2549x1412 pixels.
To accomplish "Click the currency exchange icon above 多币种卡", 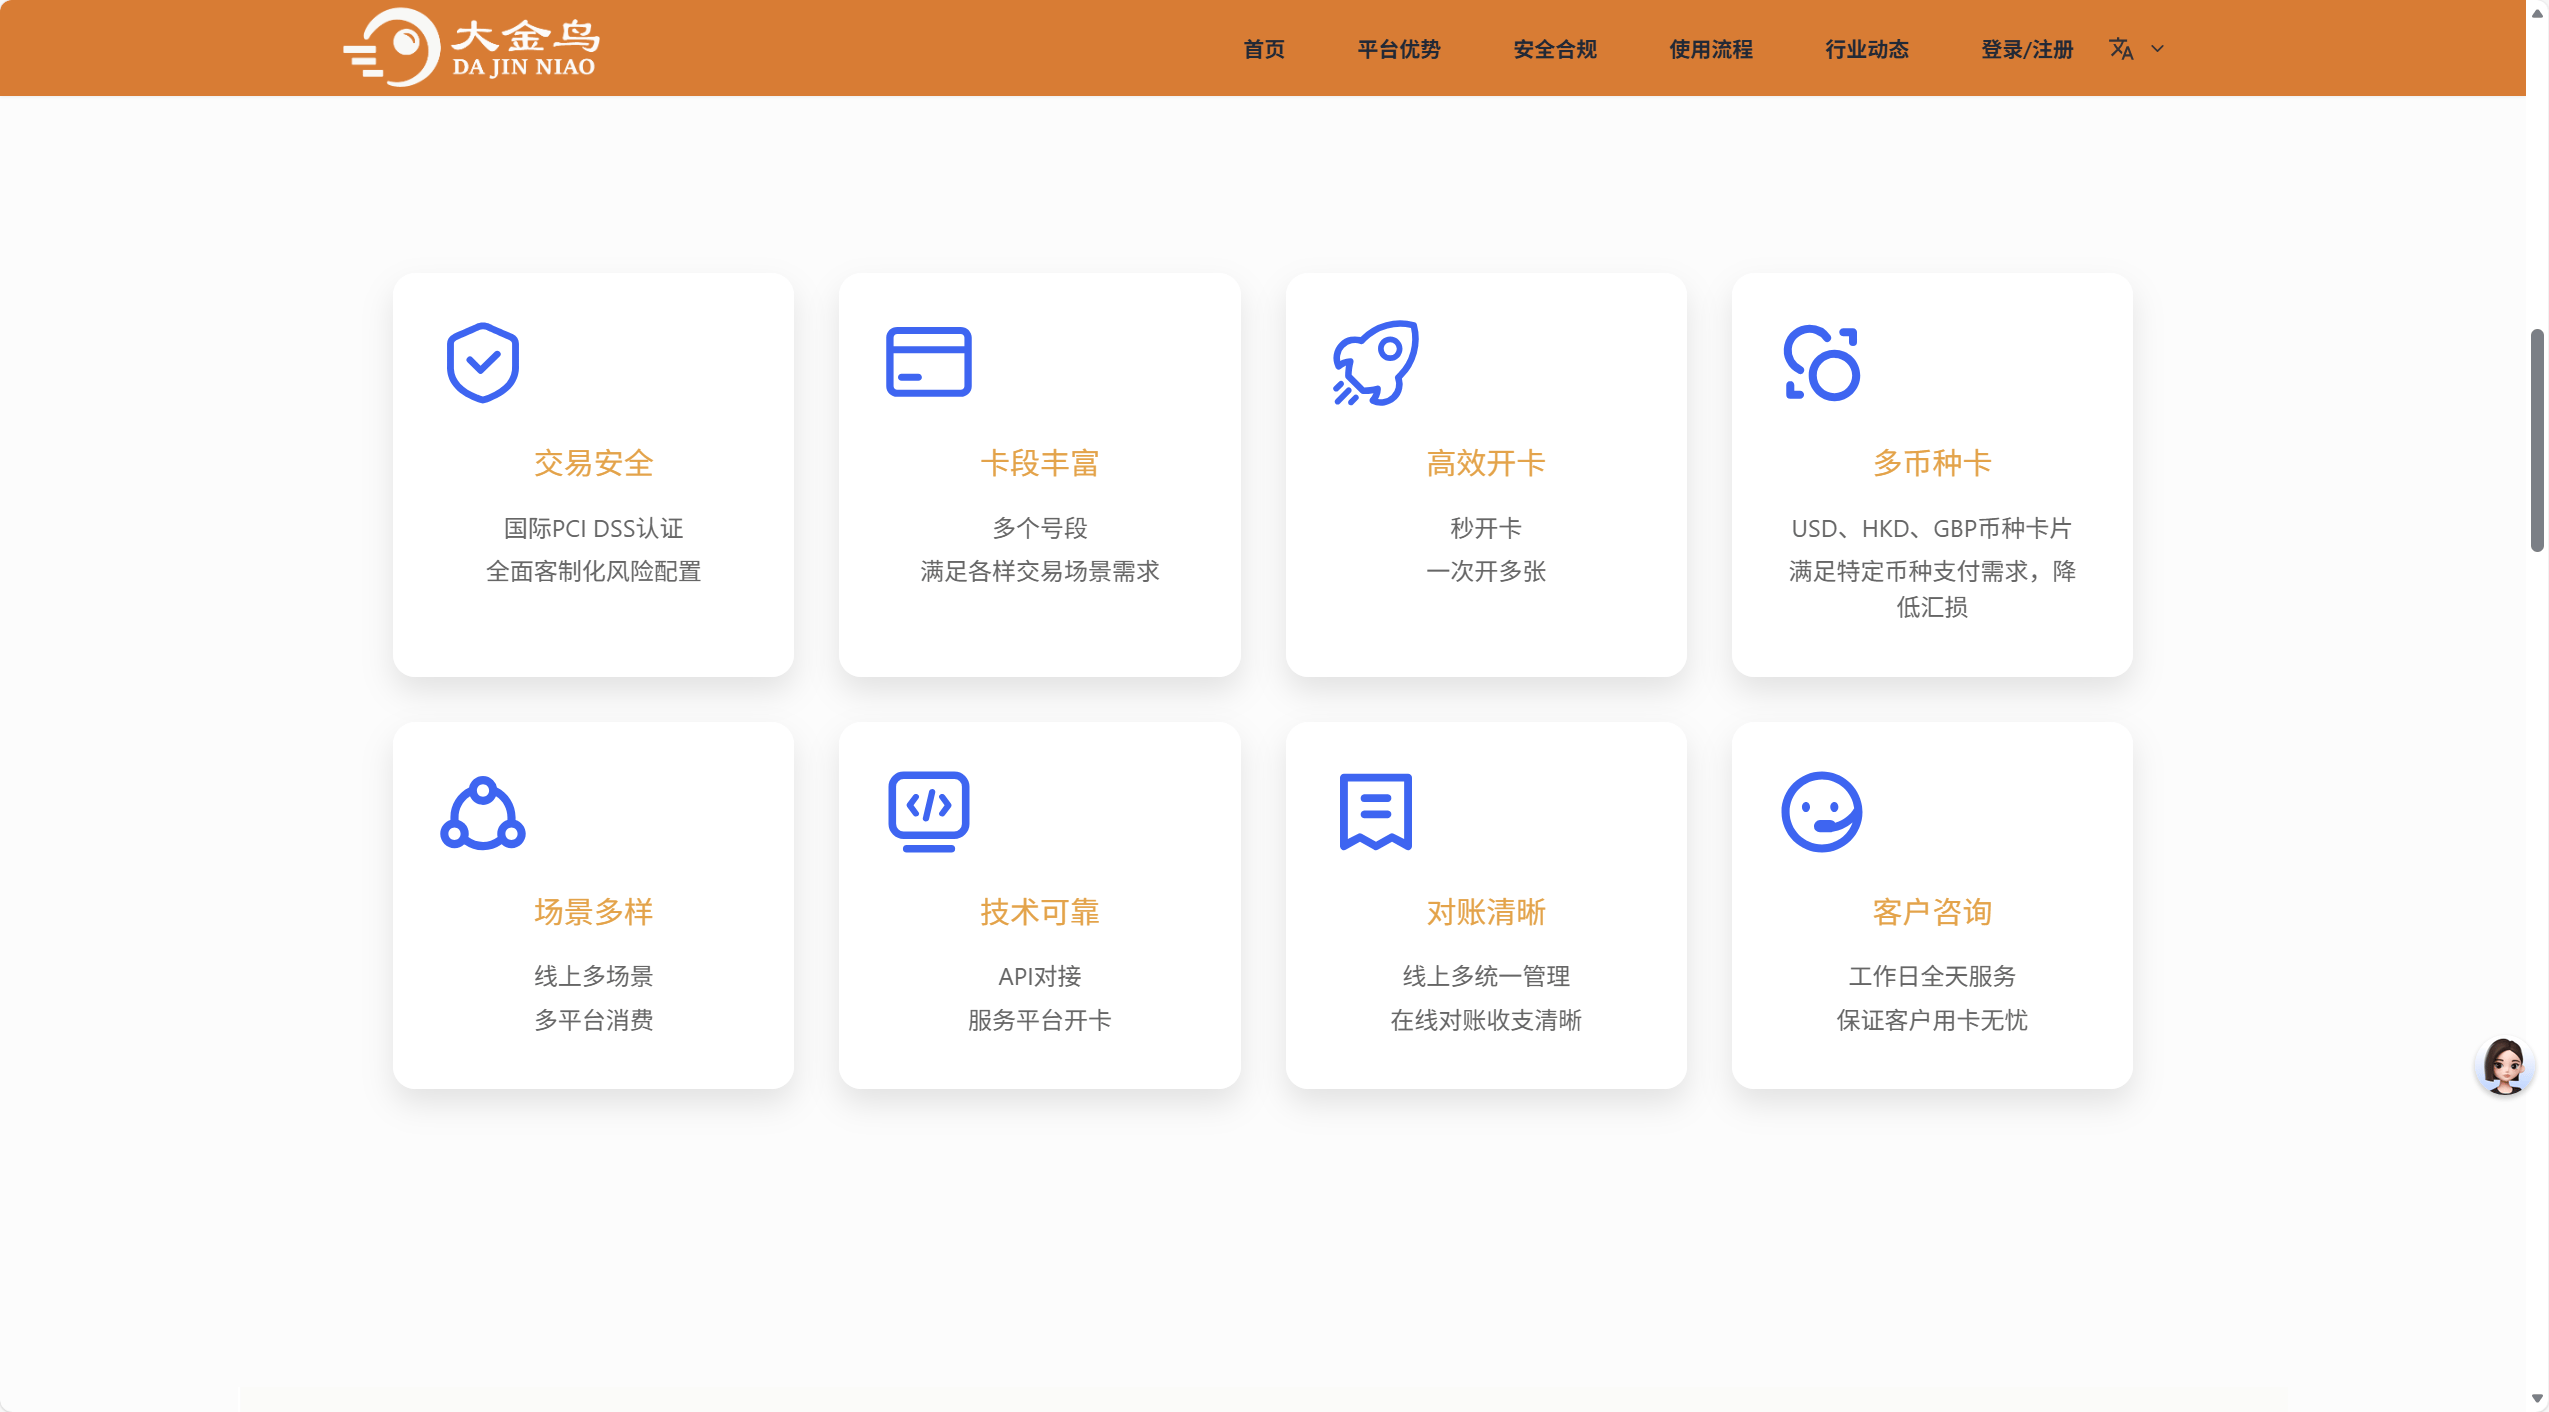I will [x=1821, y=363].
